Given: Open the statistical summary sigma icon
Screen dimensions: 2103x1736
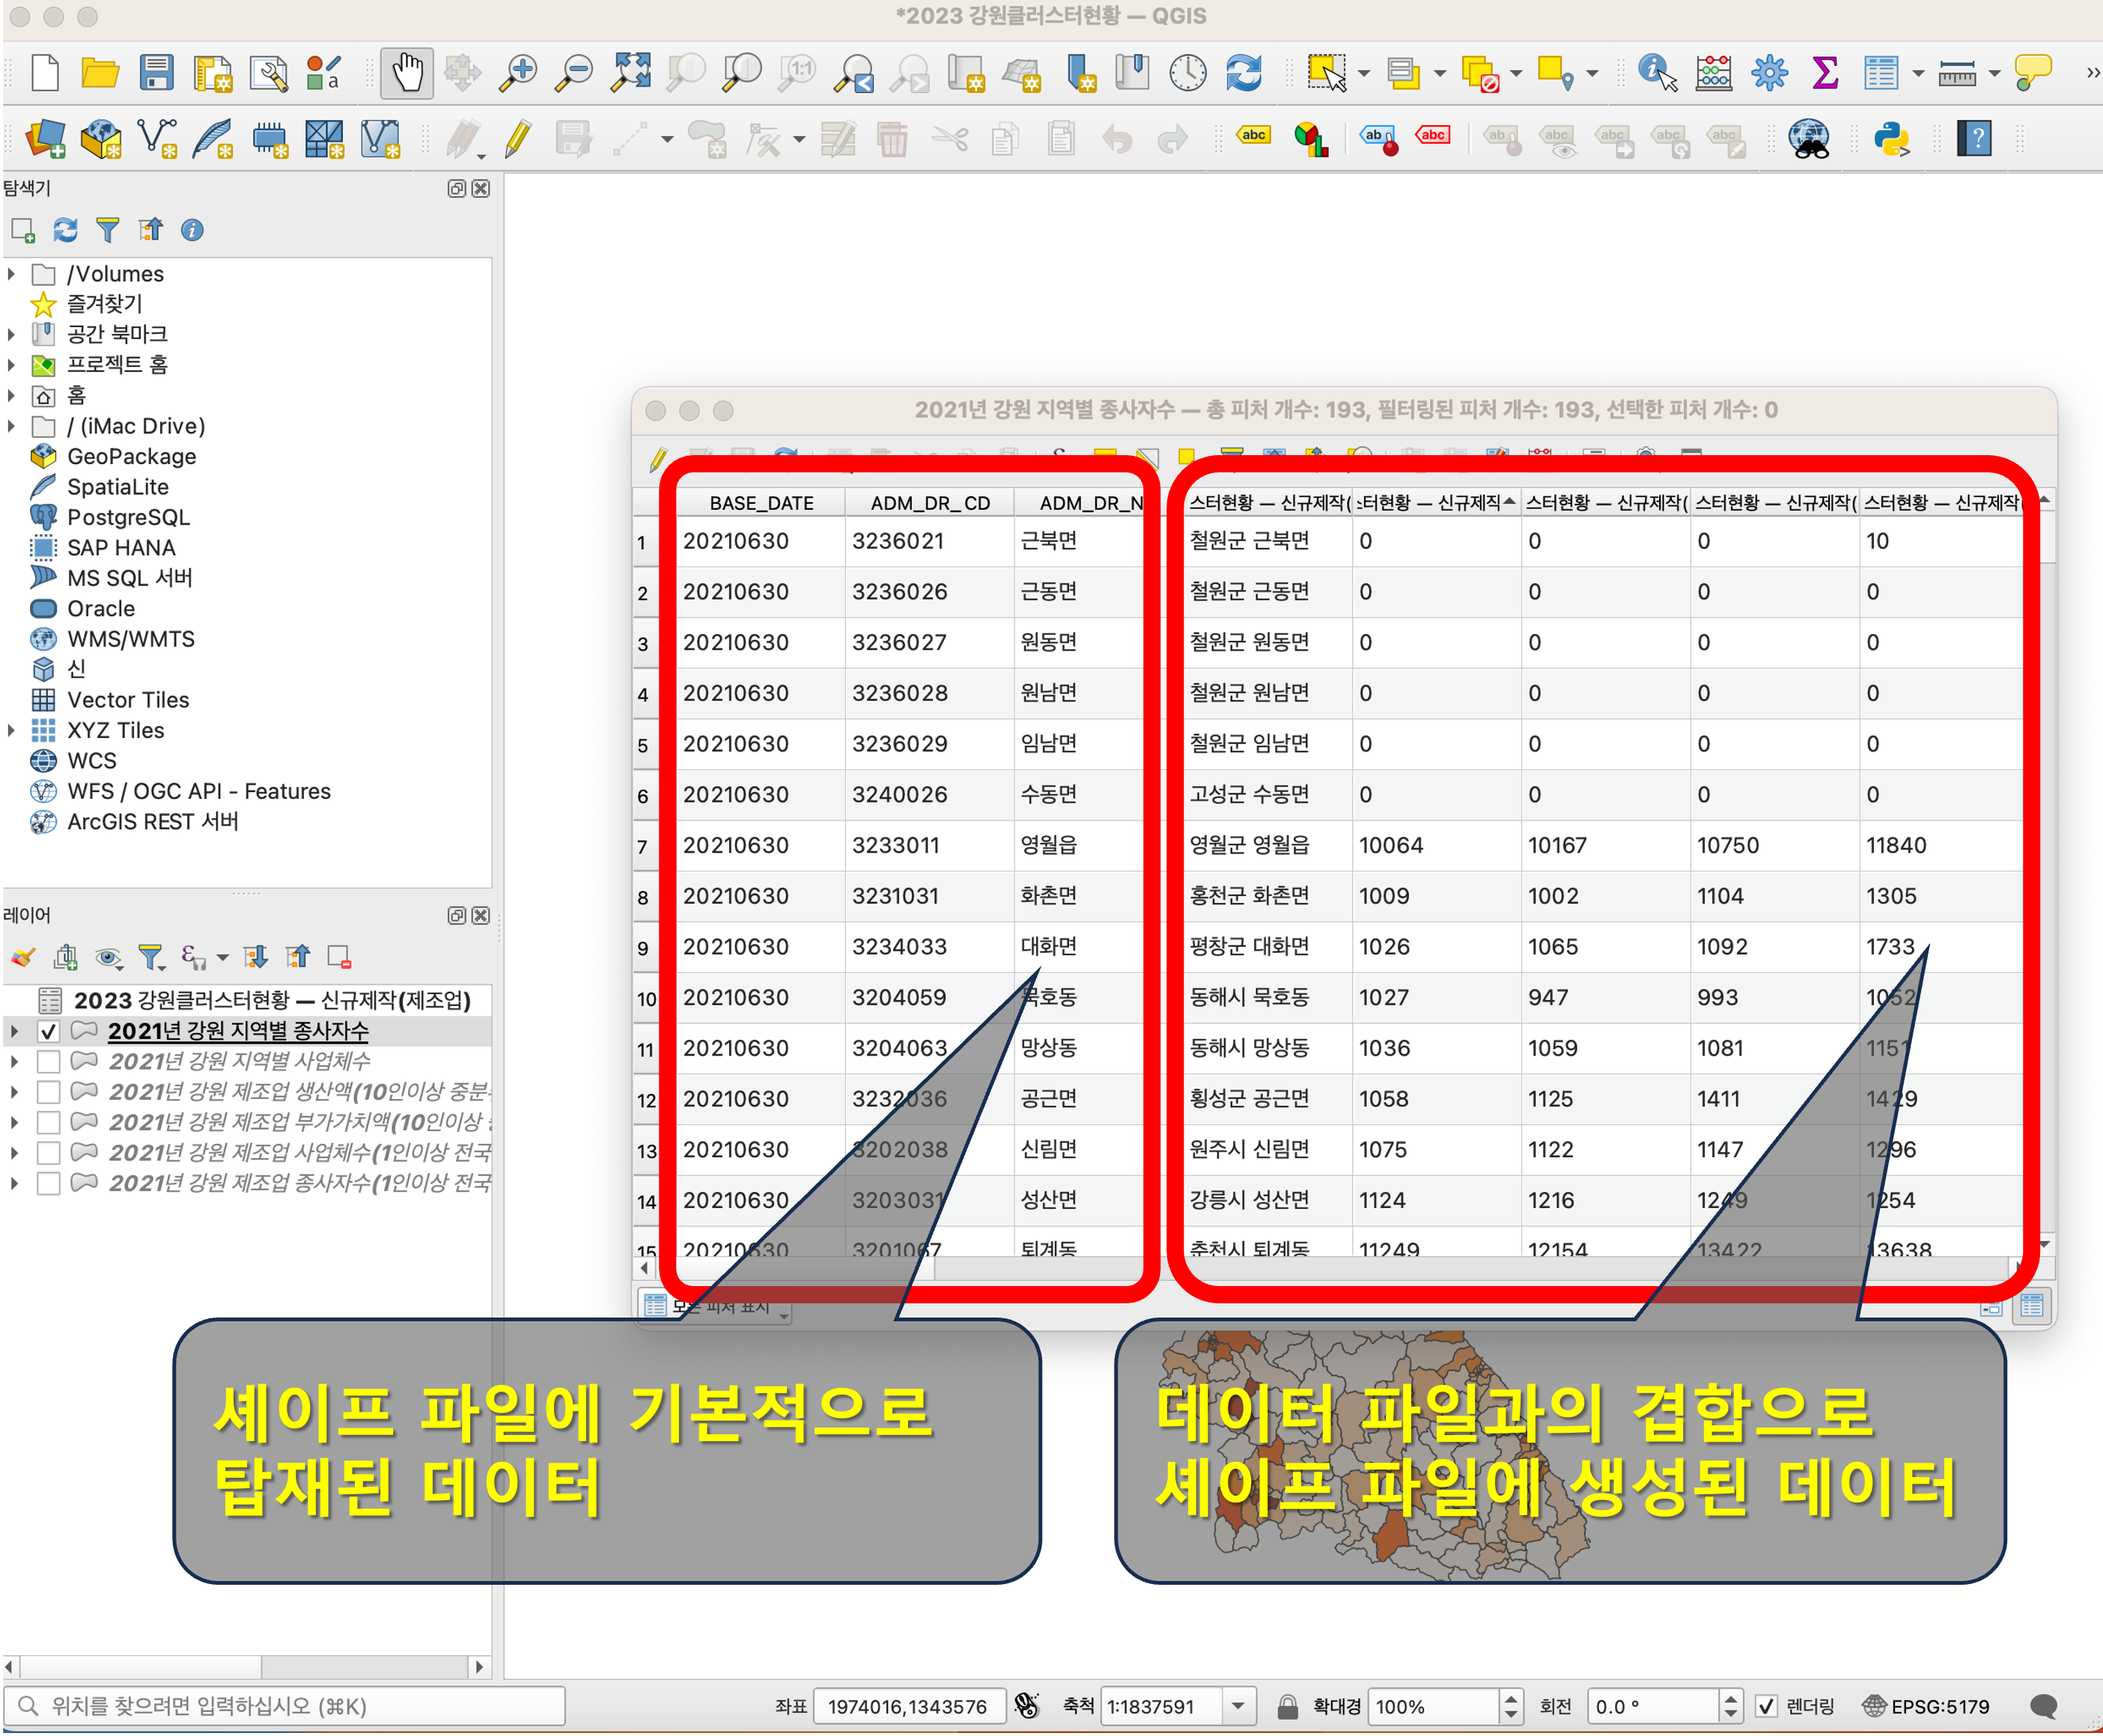Looking at the screenshot, I should (x=1825, y=73).
